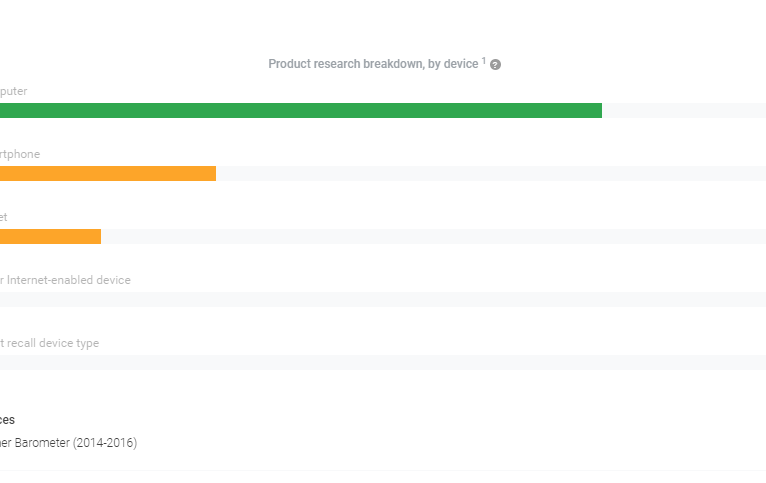Click the year range '(2014-2016)' in the source
The width and height of the screenshot is (766, 483).
(104, 442)
